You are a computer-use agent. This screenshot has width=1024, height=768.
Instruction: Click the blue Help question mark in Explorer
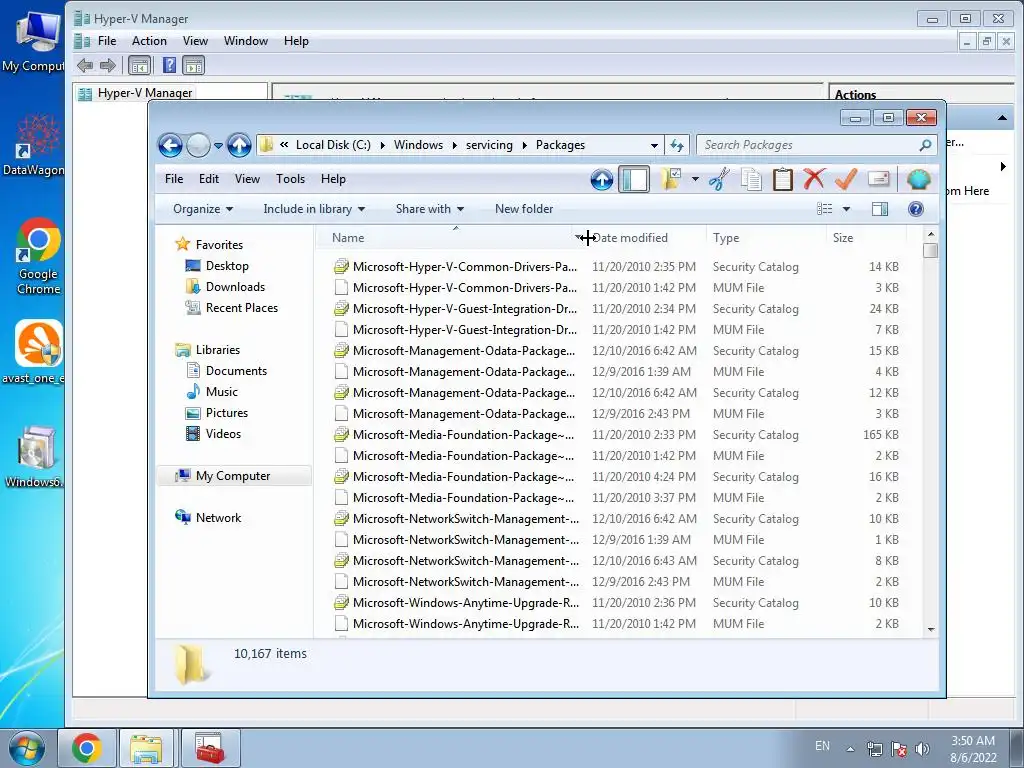(916, 209)
